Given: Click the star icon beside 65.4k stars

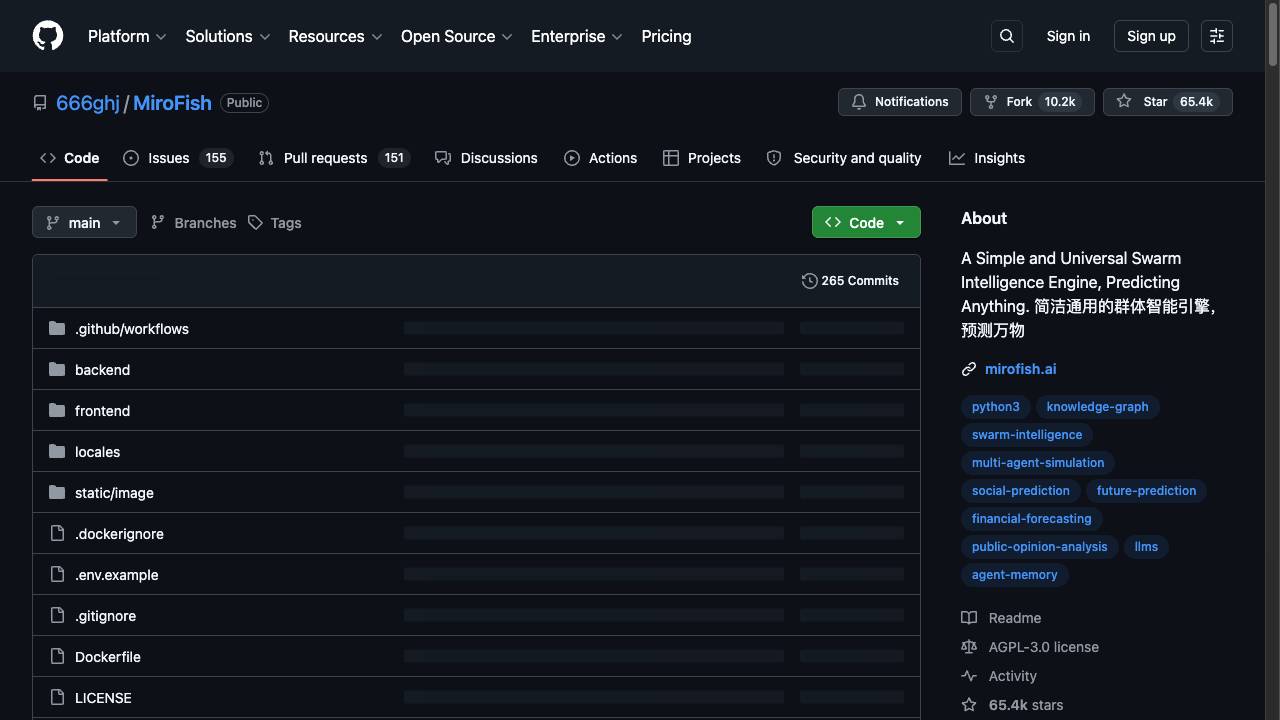Looking at the screenshot, I should [x=969, y=705].
